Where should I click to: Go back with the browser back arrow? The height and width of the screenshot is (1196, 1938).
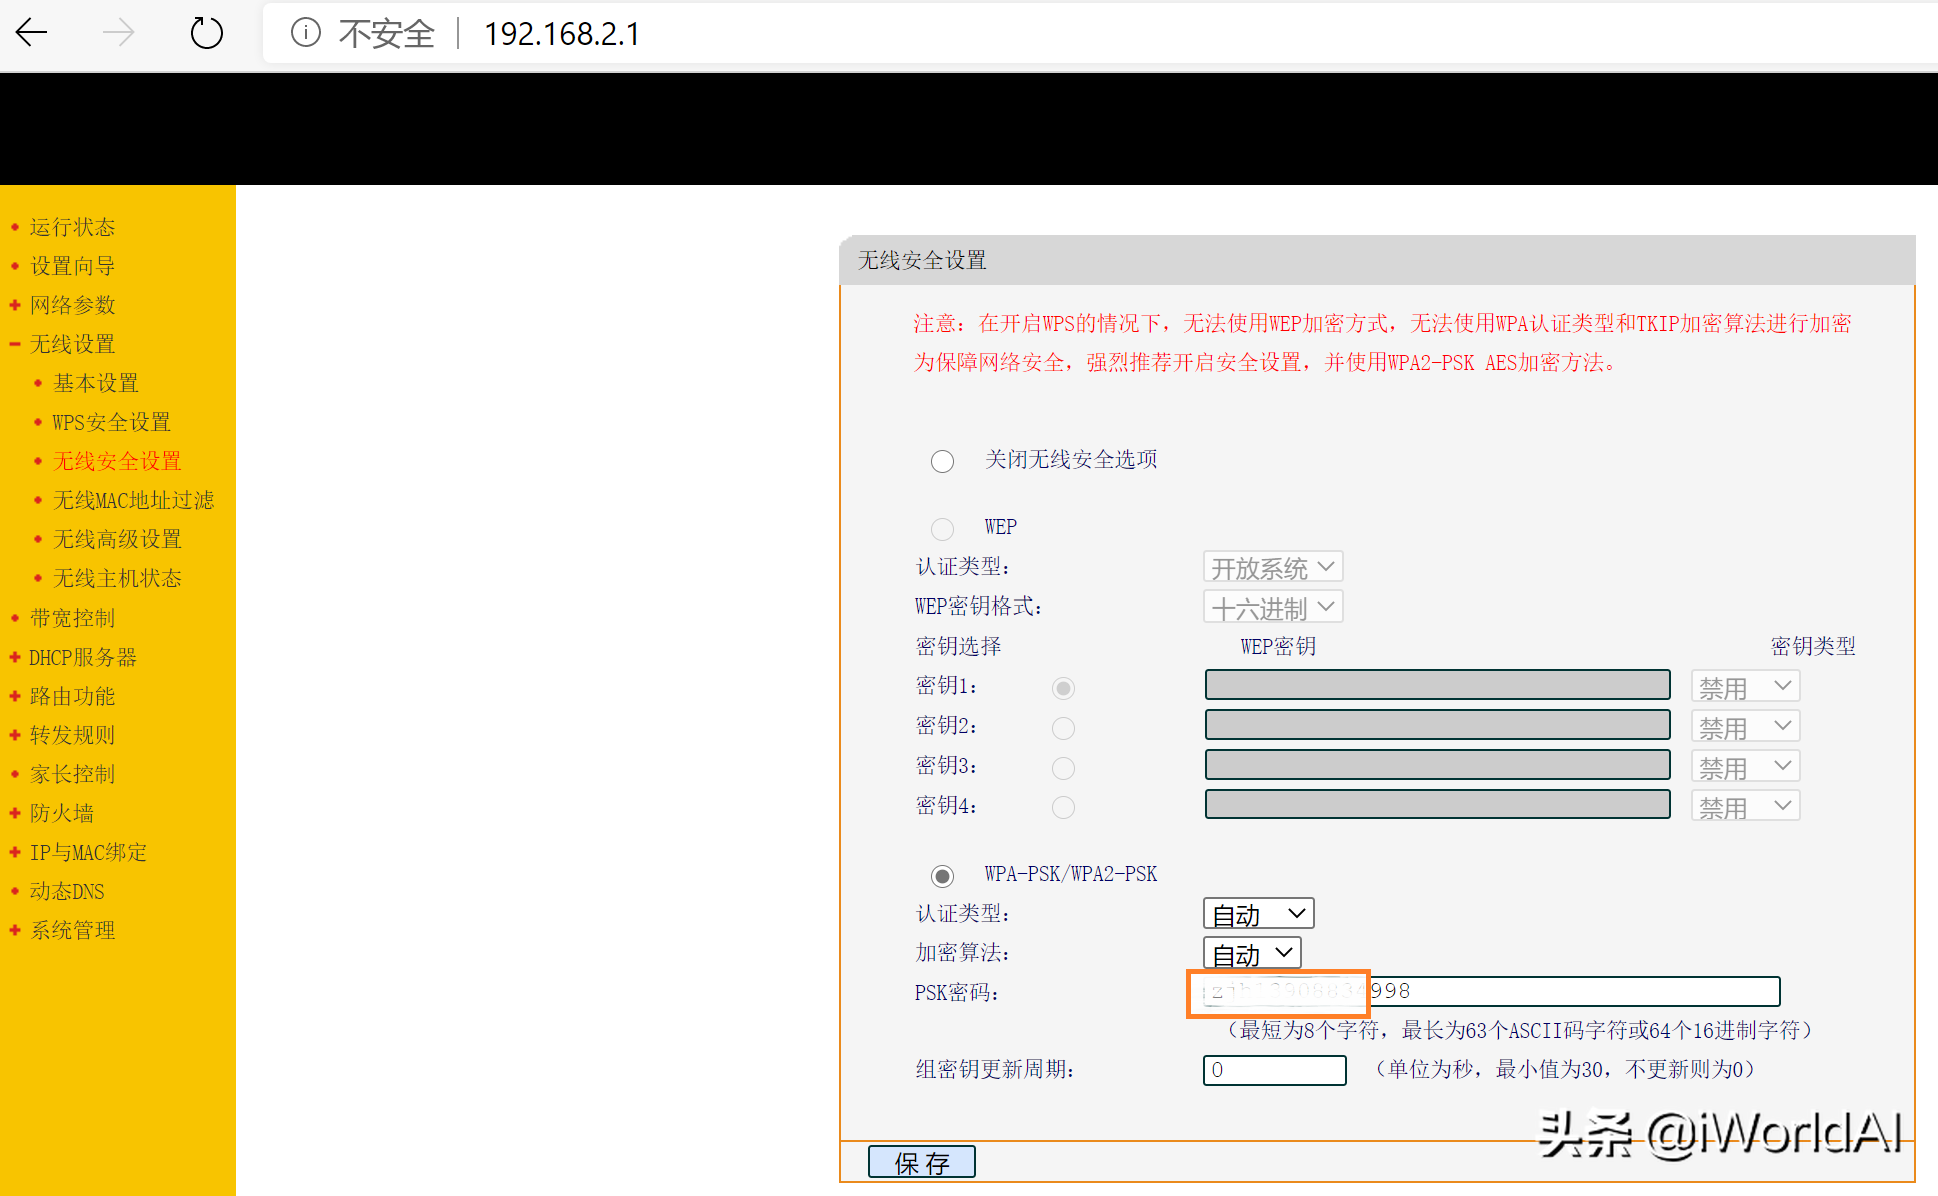(x=32, y=33)
